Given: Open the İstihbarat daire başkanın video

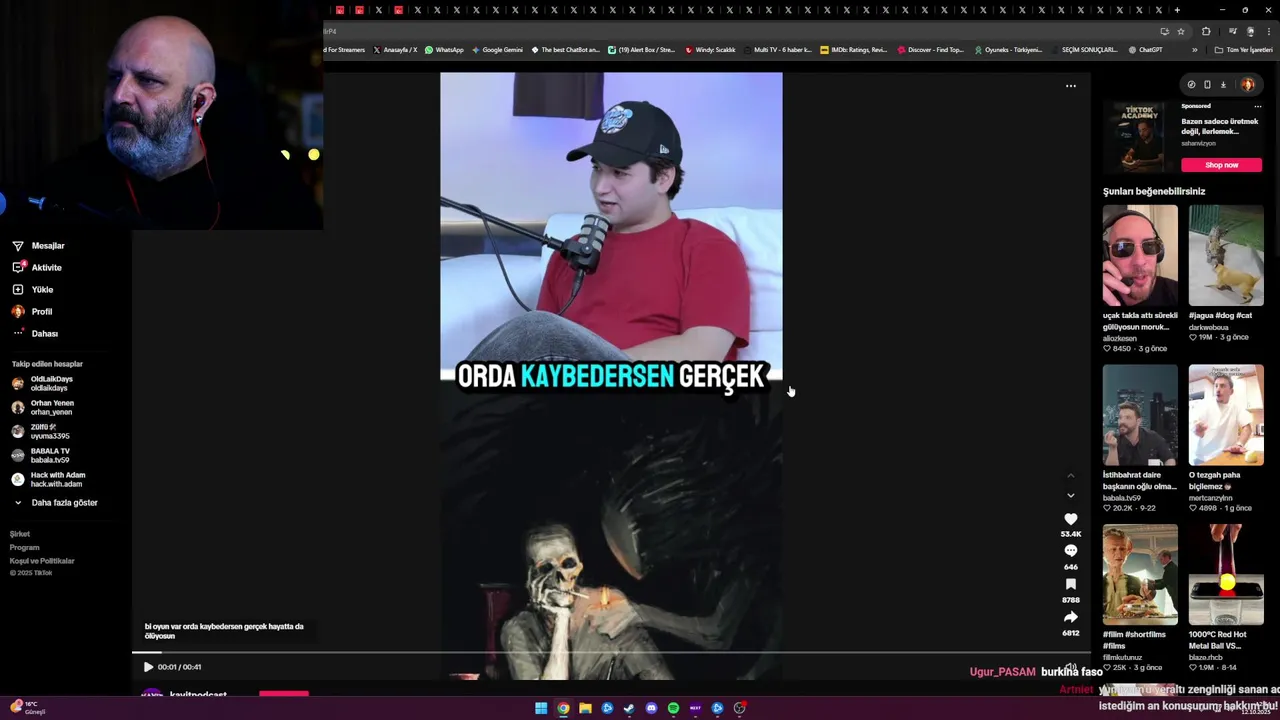Looking at the screenshot, I should 1140,415.
